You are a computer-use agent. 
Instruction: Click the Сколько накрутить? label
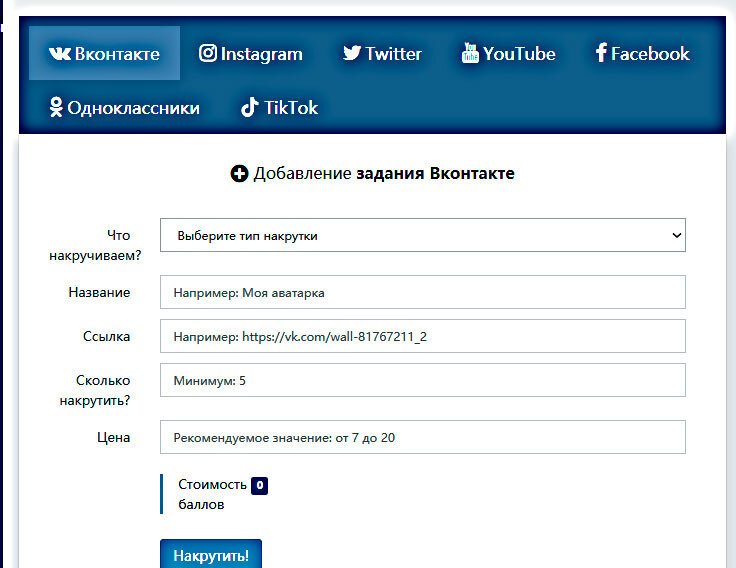point(95,390)
